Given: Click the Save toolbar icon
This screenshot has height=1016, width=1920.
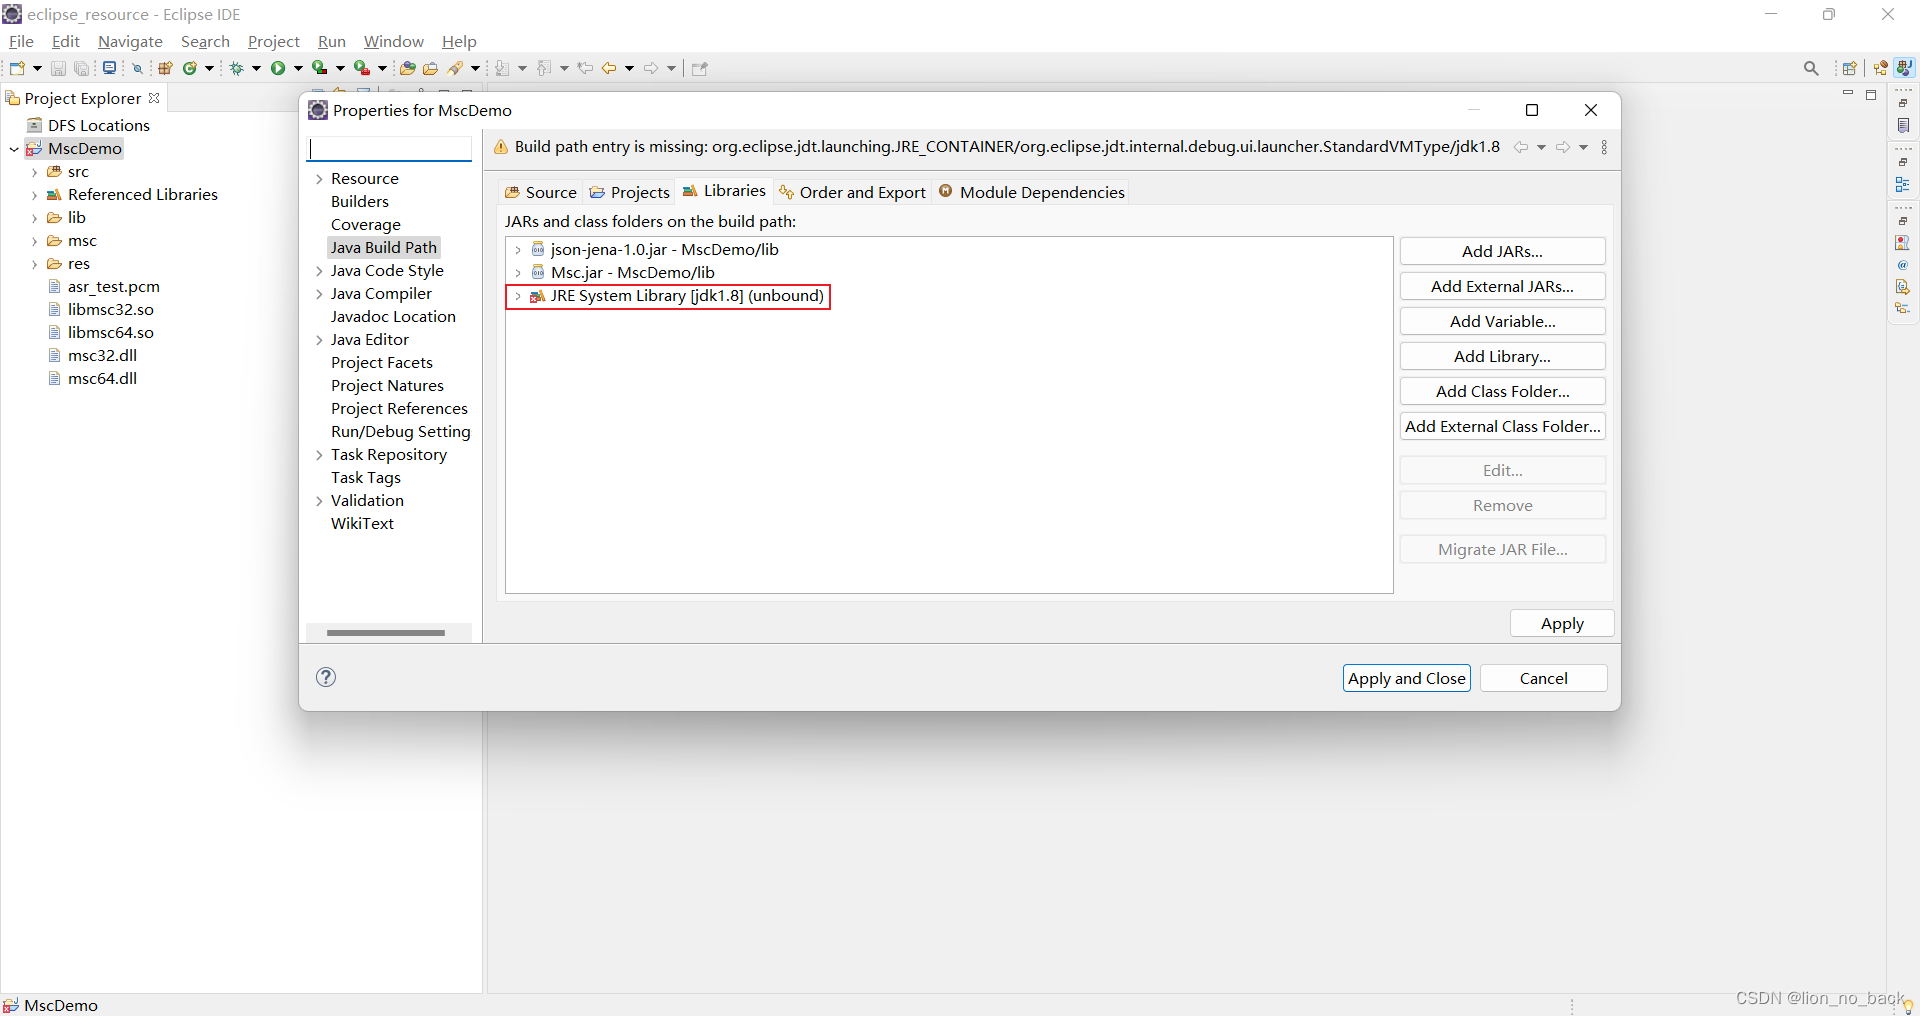Looking at the screenshot, I should coord(58,68).
